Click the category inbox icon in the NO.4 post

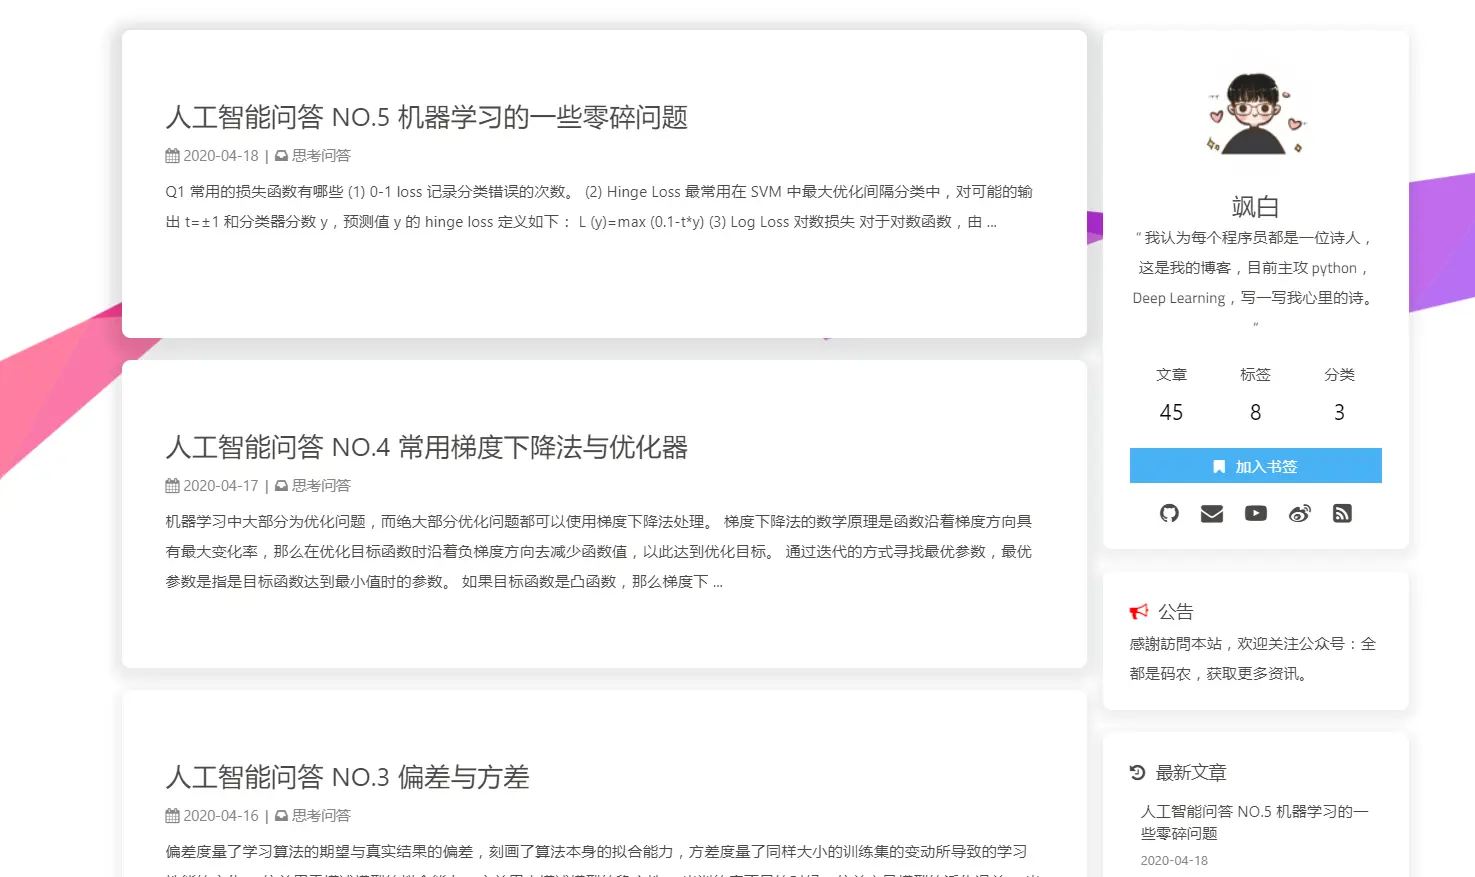coord(282,486)
